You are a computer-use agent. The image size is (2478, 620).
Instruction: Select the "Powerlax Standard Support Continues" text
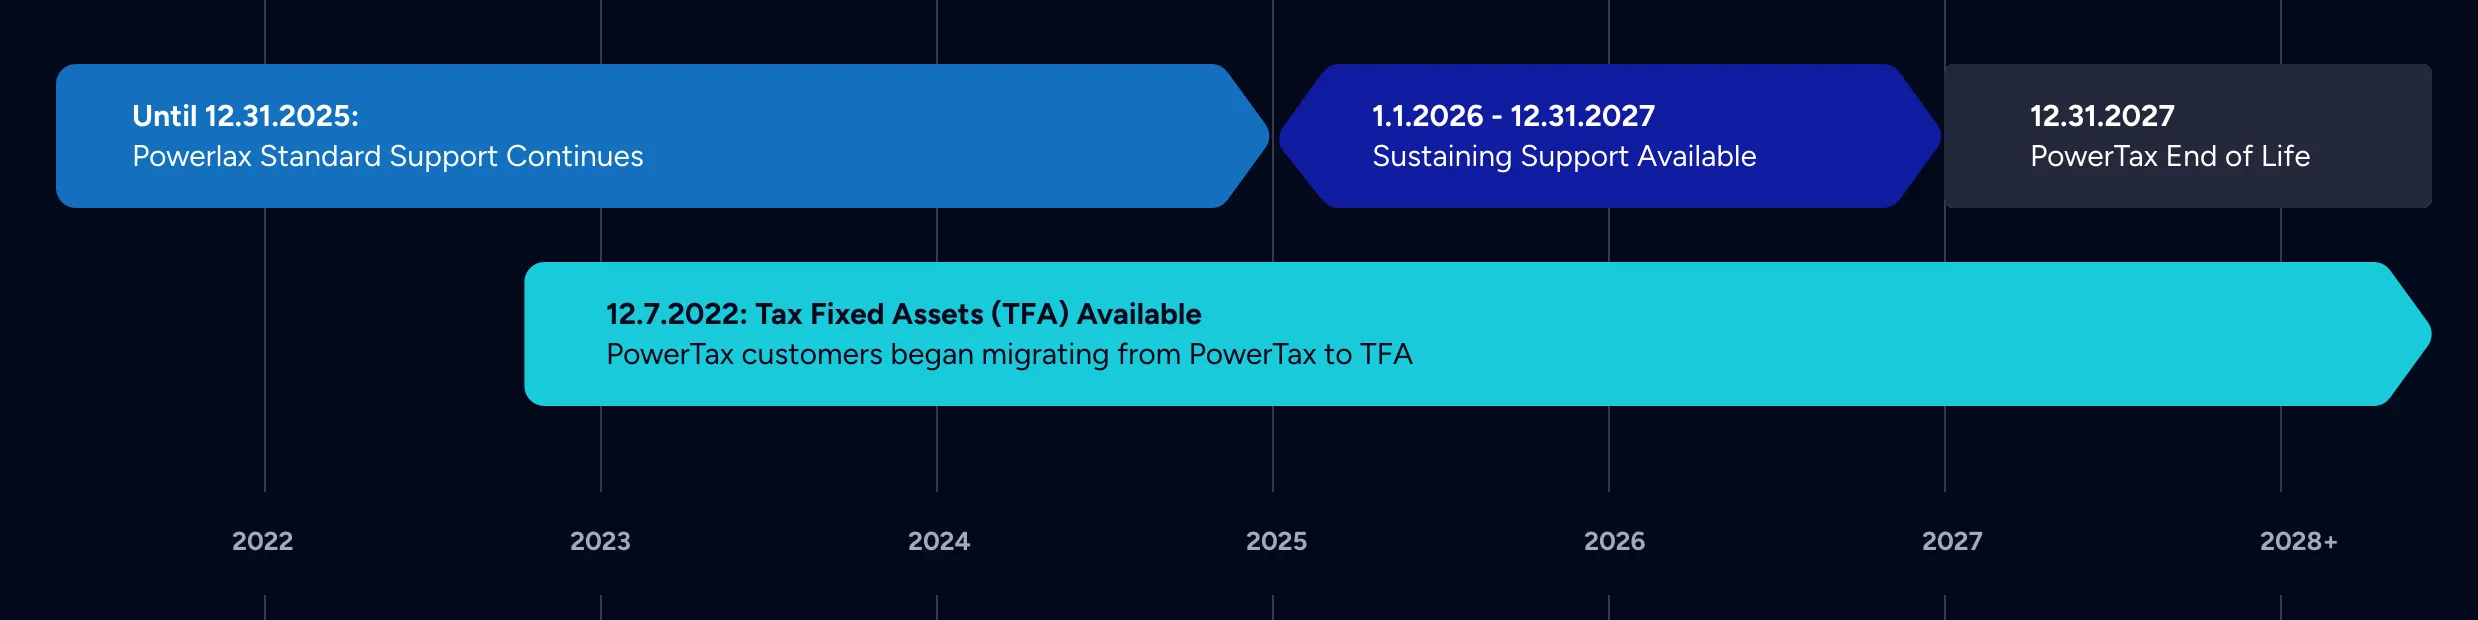click(x=388, y=156)
